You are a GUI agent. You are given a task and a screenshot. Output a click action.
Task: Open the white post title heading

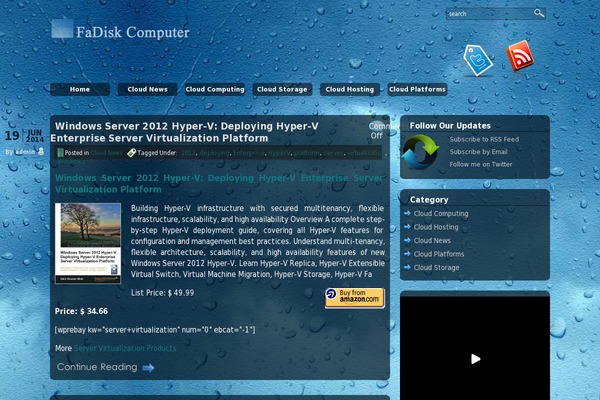point(186,132)
